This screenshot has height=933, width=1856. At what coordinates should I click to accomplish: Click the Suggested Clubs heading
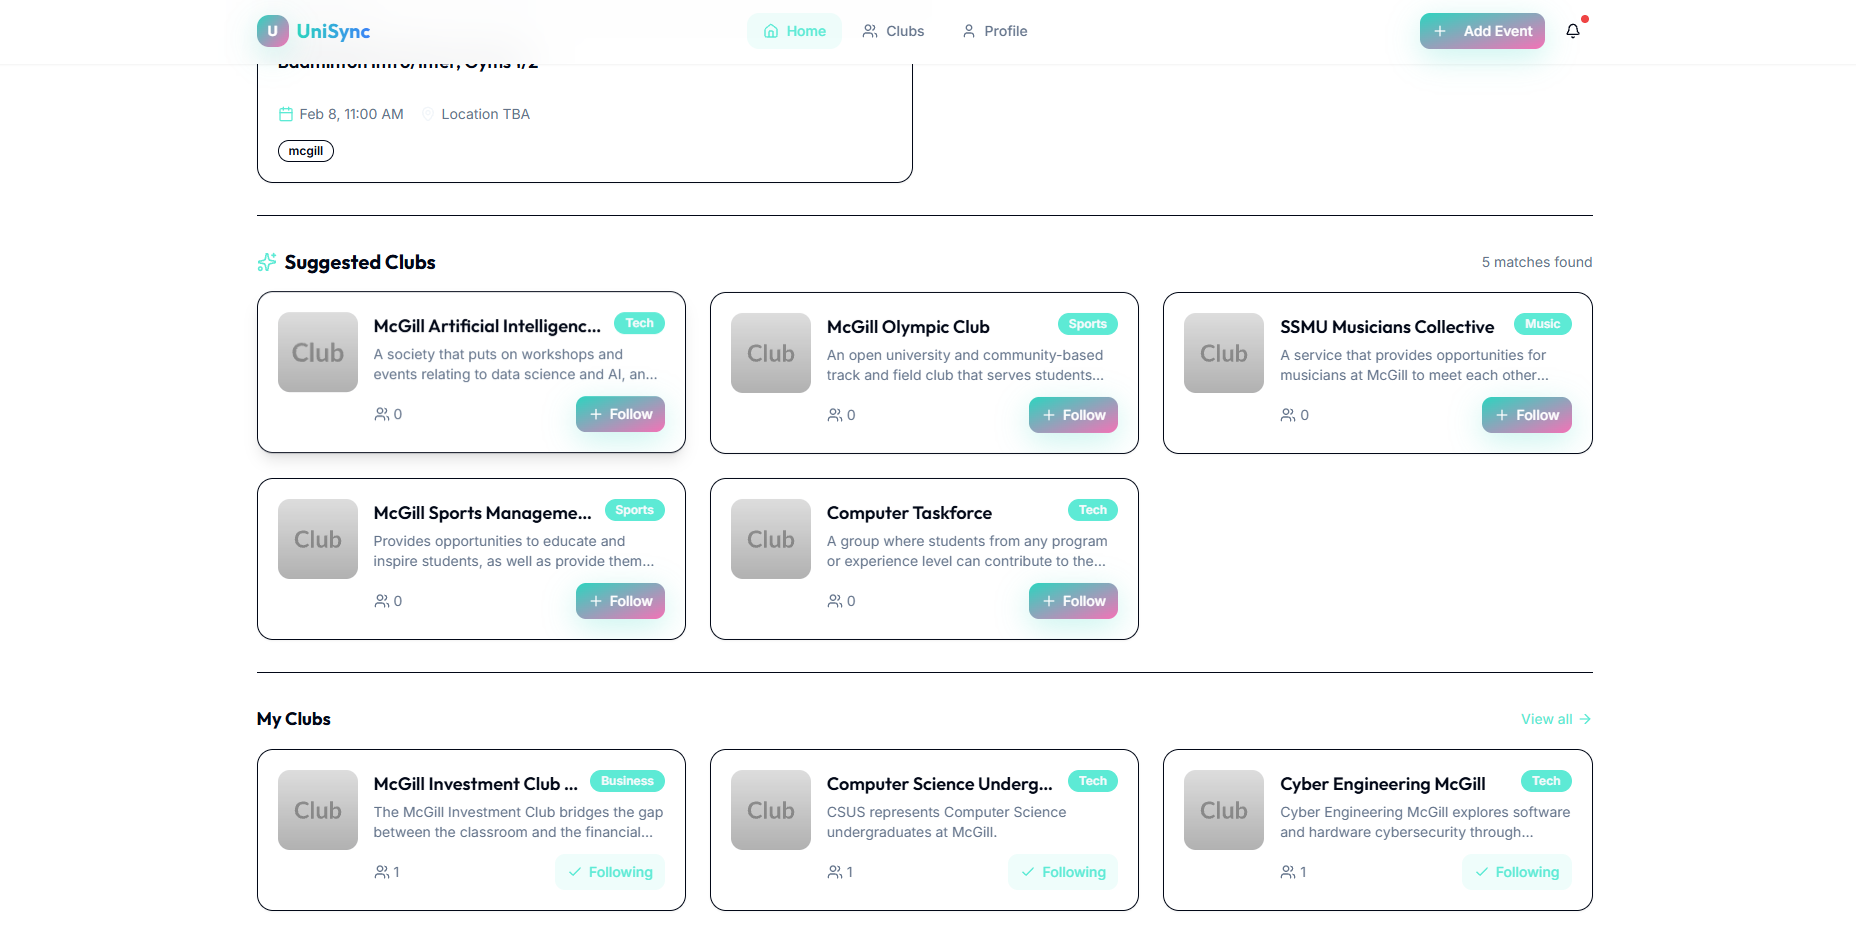pos(360,262)
